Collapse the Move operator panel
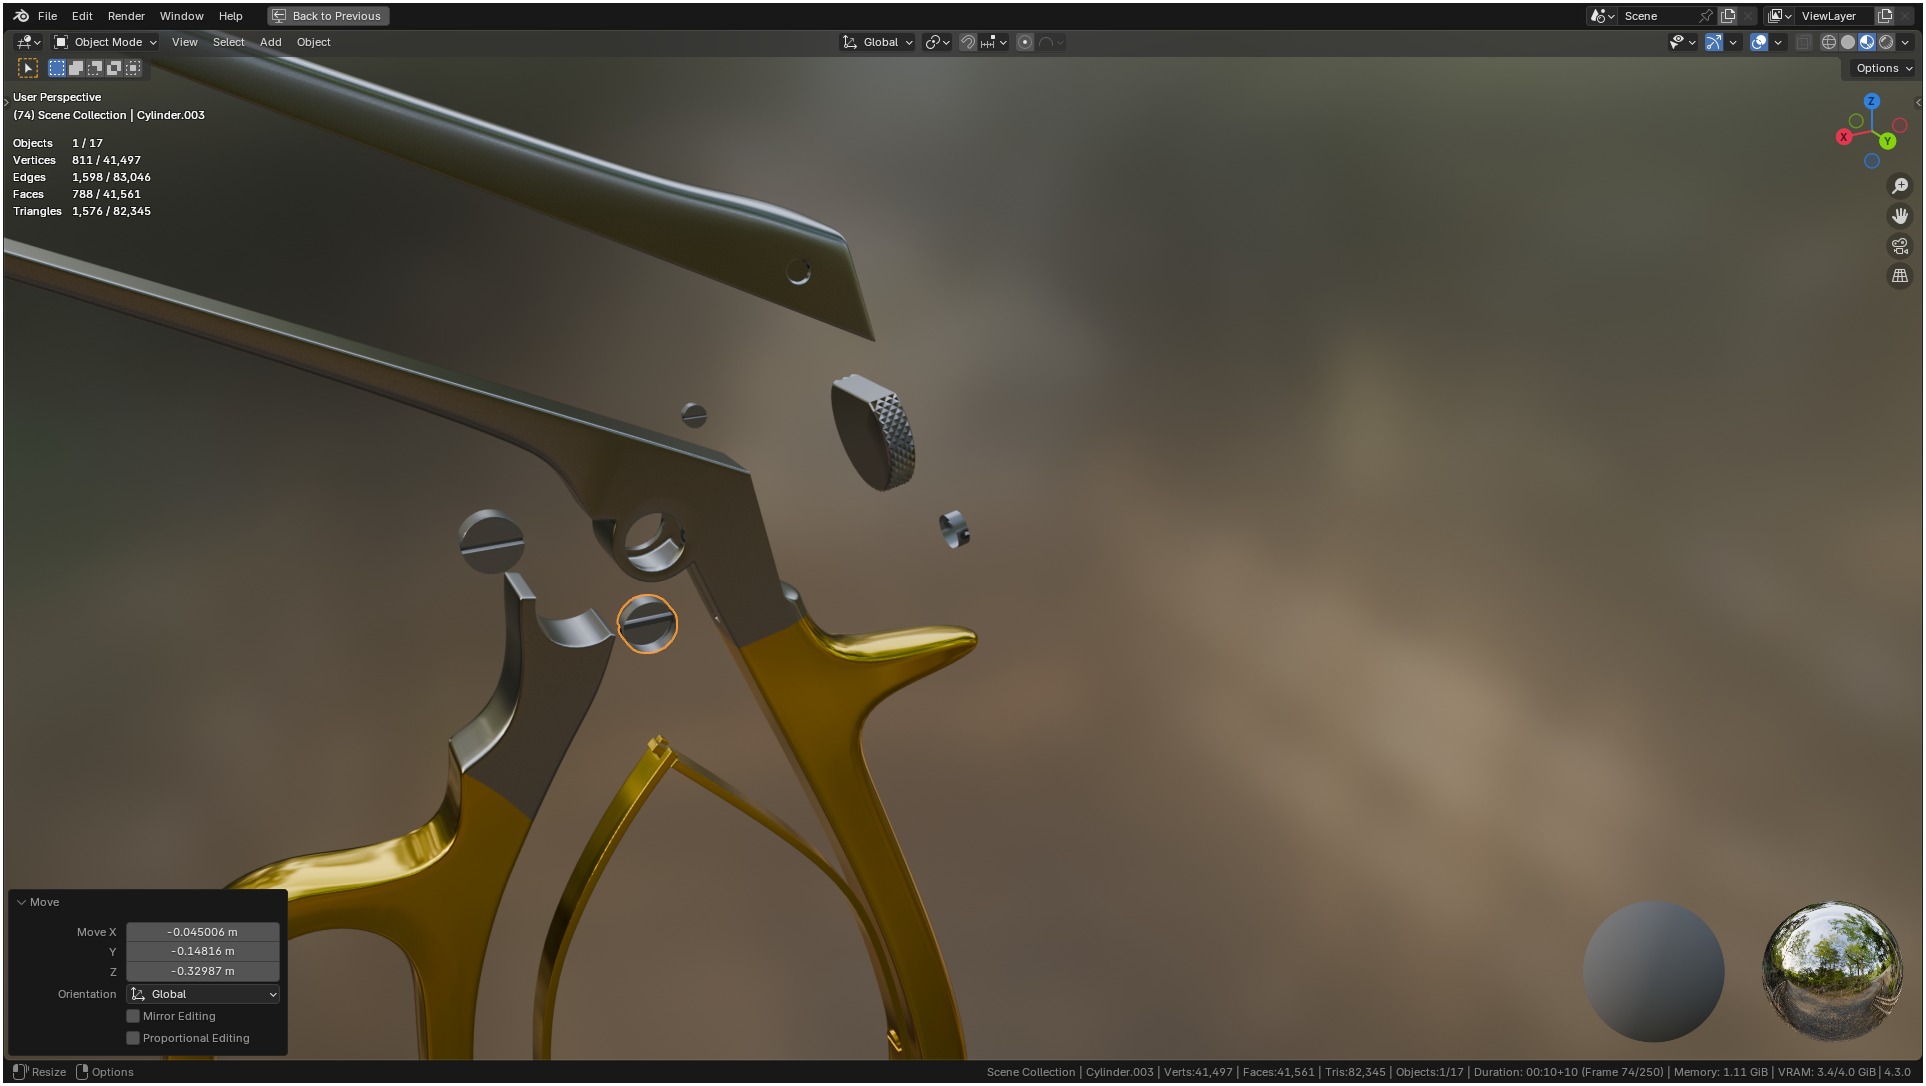This screenshot has height=1086, width=1926. tap(21, 902)
